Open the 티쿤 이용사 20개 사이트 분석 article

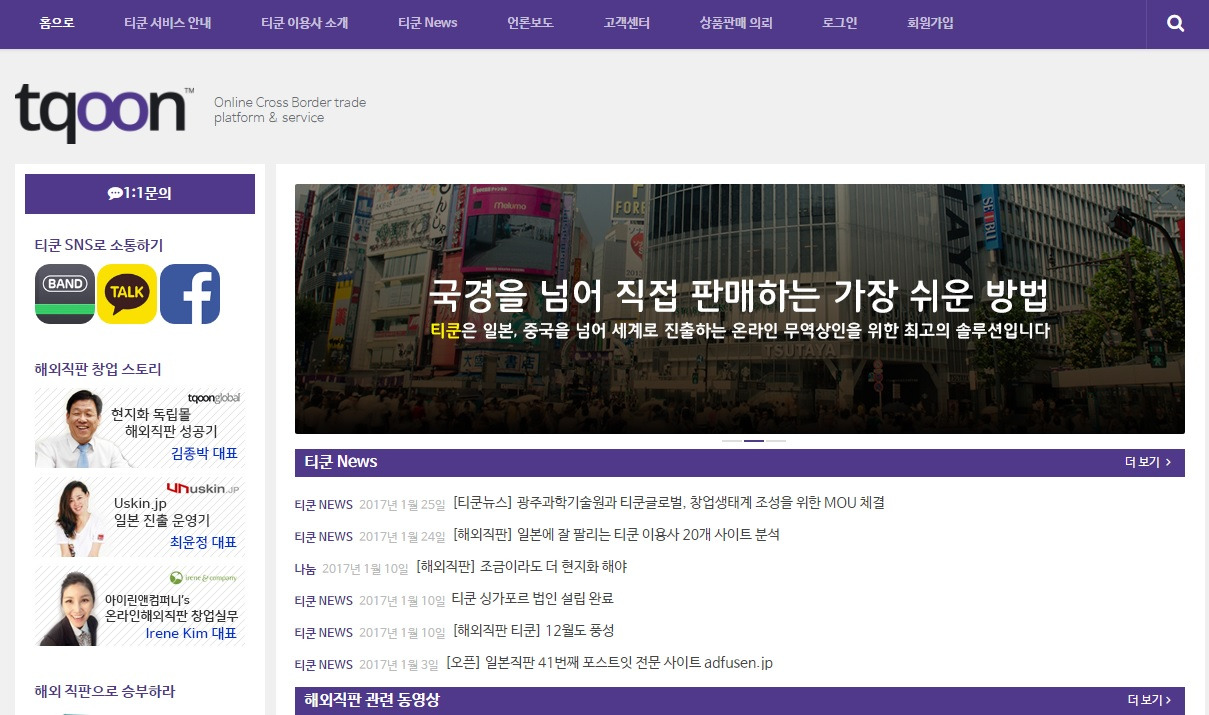click(x=616, y=534)
